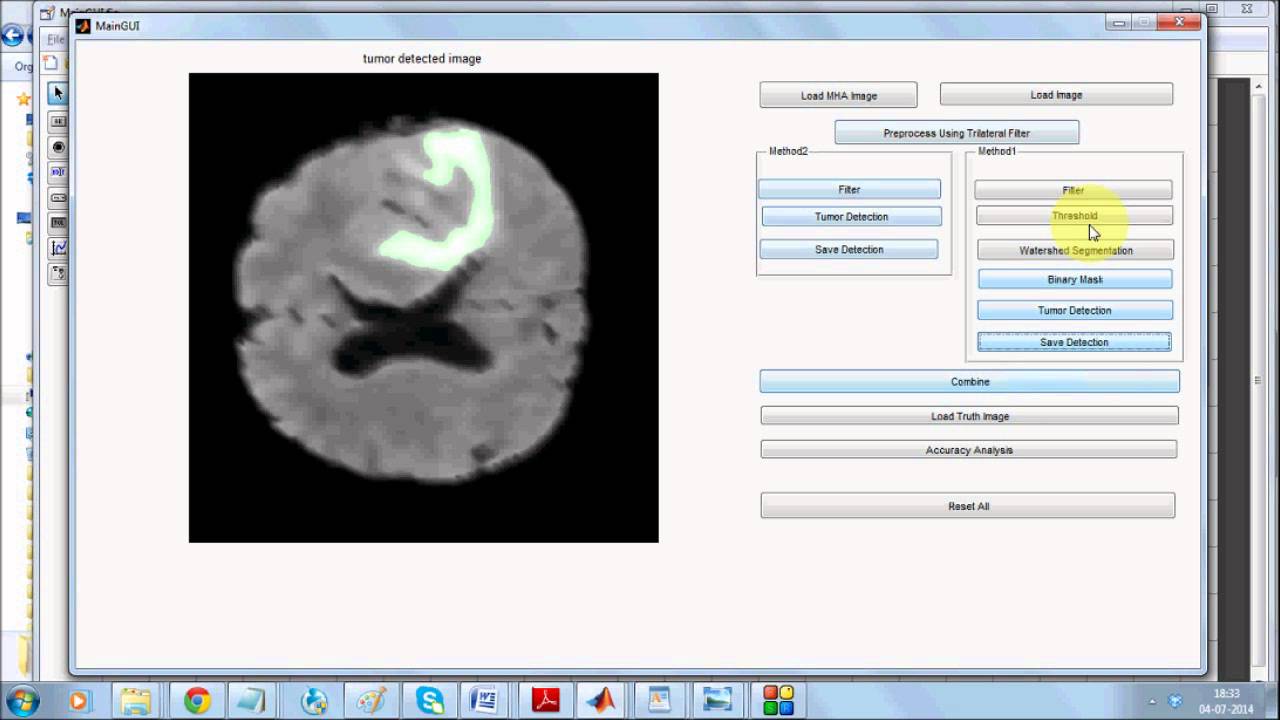Image resolution: width=1280 pixels, height=720 pixels.
Task: Select the Button Group component in GUIDE palette
Action: pos(58,272)
